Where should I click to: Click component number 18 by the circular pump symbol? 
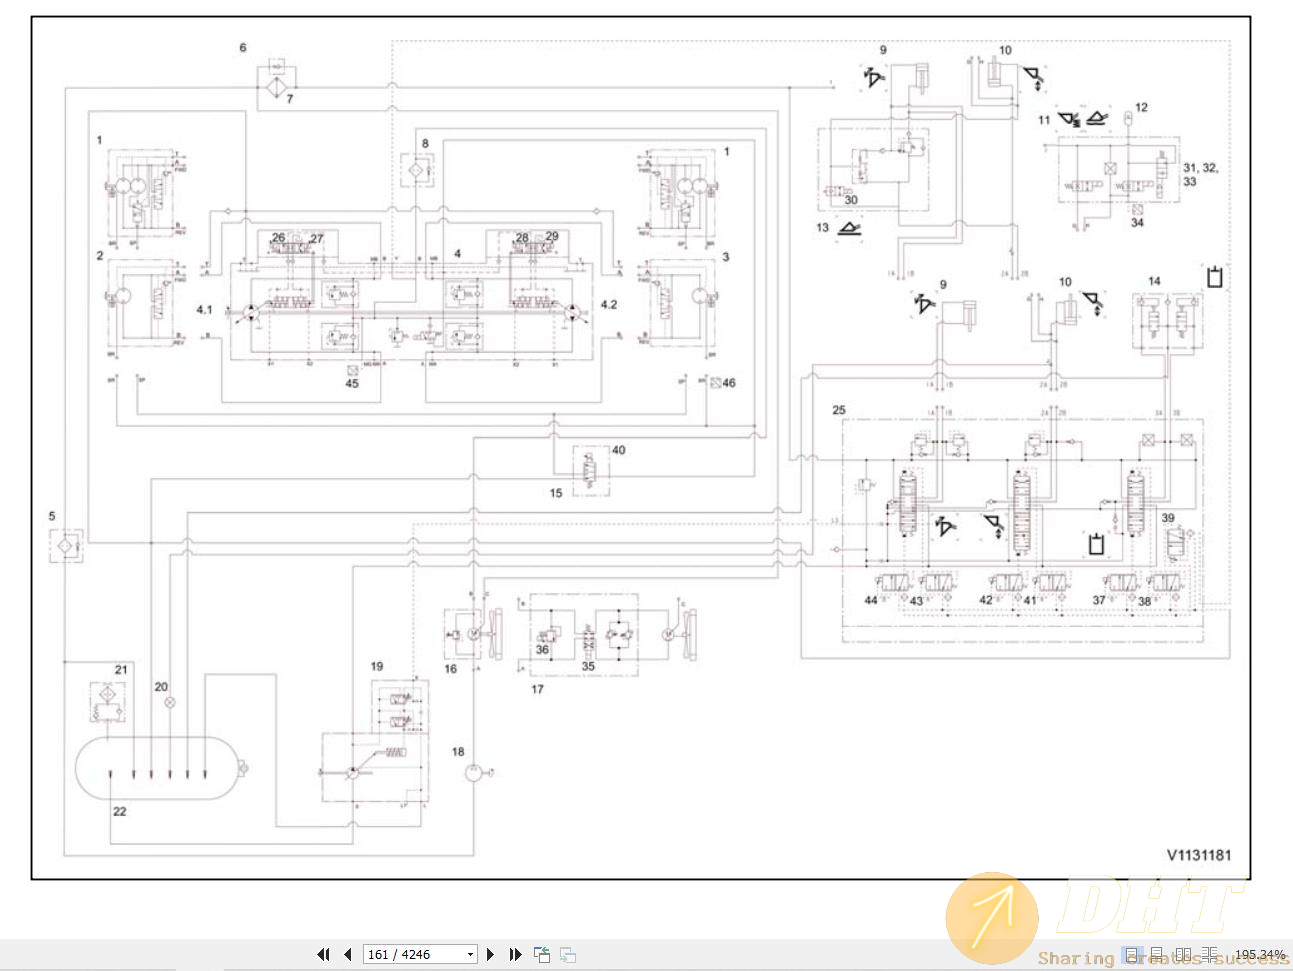[x=458, y=751]
